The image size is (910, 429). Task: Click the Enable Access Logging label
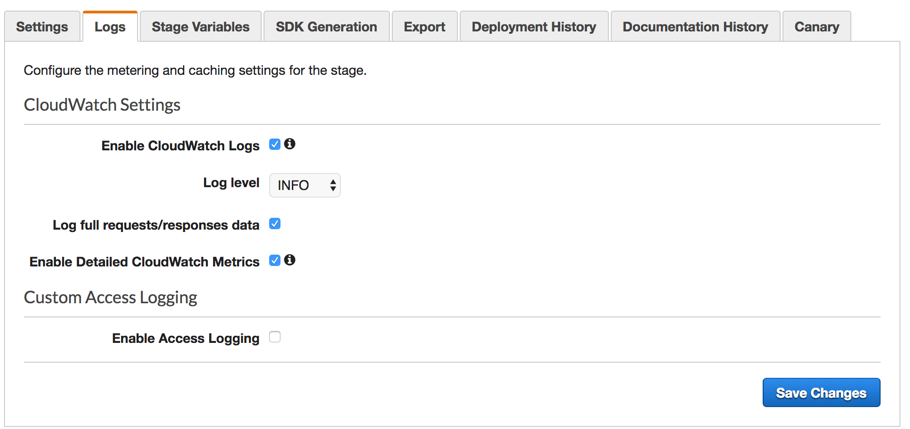click(x=185, y=339)
